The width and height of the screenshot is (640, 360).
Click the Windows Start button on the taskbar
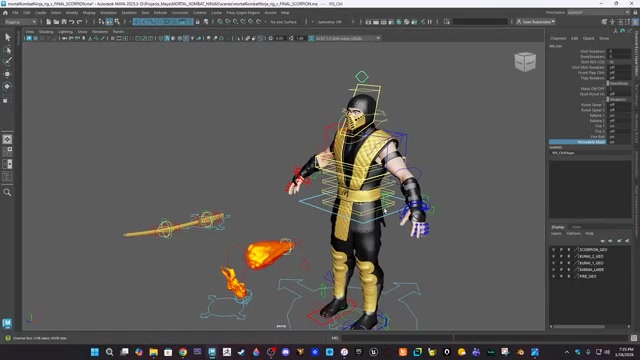[x=95, y=352]
